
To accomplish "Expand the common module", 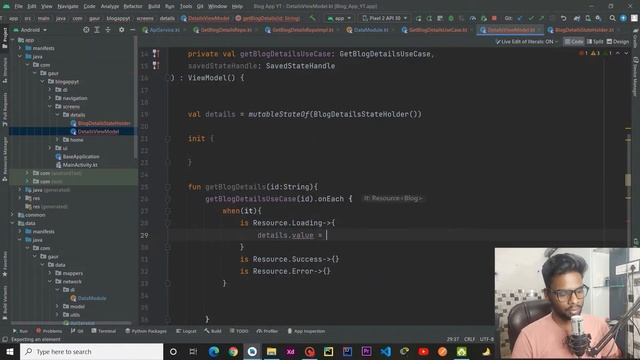I will pyautogui.click(x=12, y=215).
